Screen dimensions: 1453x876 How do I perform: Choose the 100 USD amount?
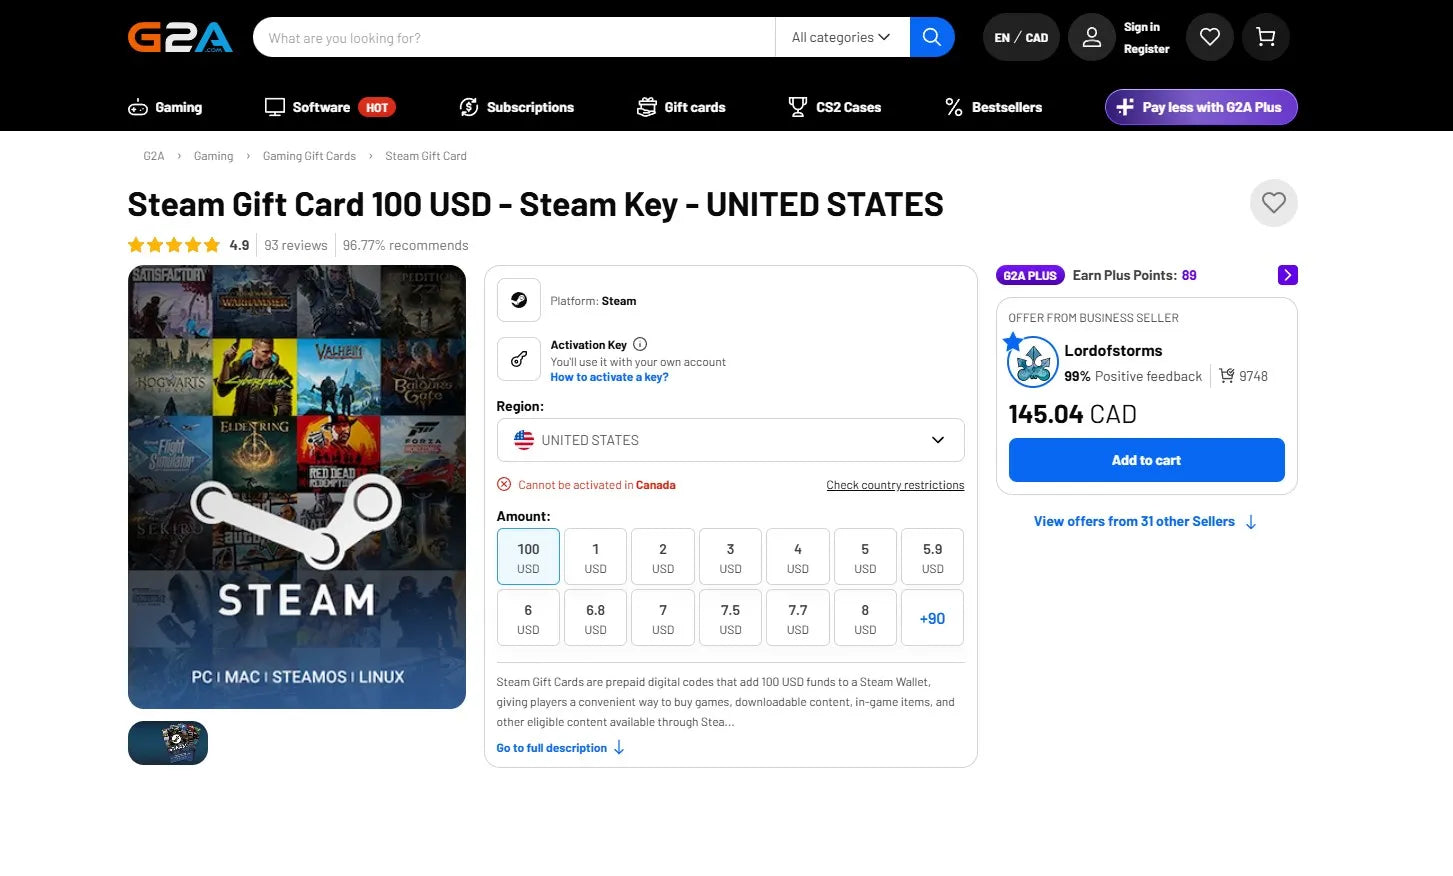(528, 557)
